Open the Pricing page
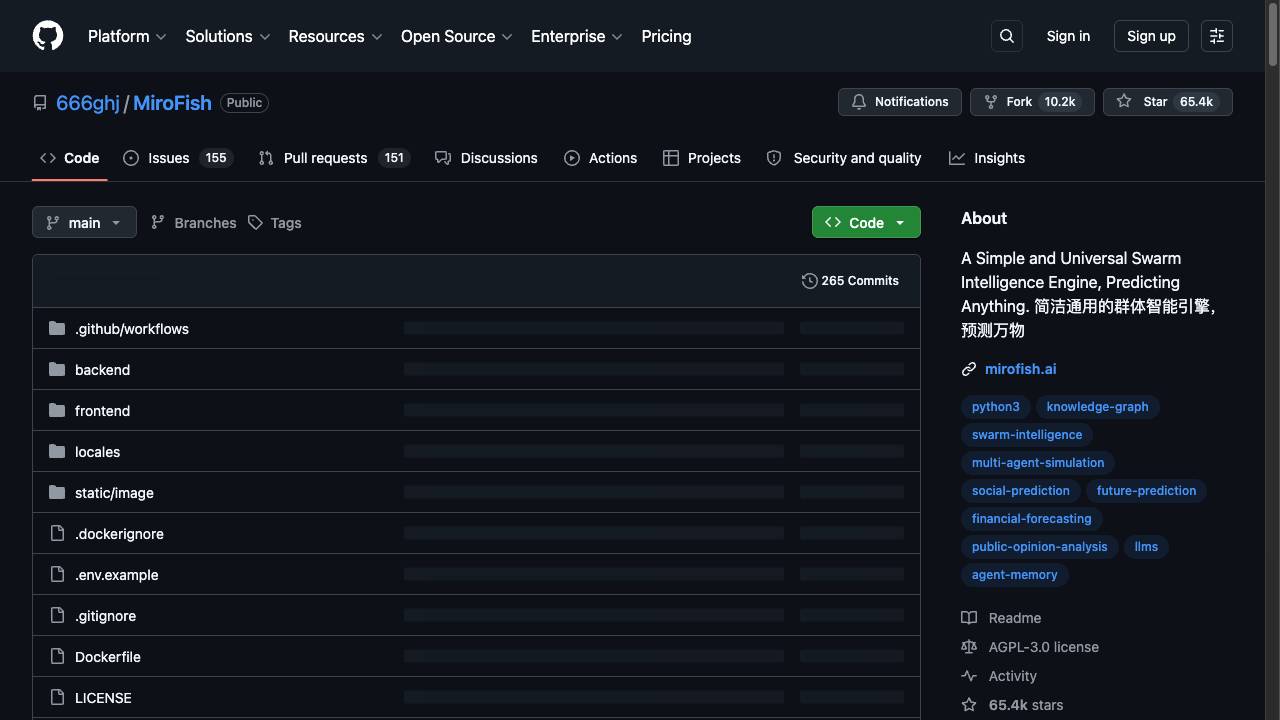This screenshot has width=1280, height=720. [666, 36]
